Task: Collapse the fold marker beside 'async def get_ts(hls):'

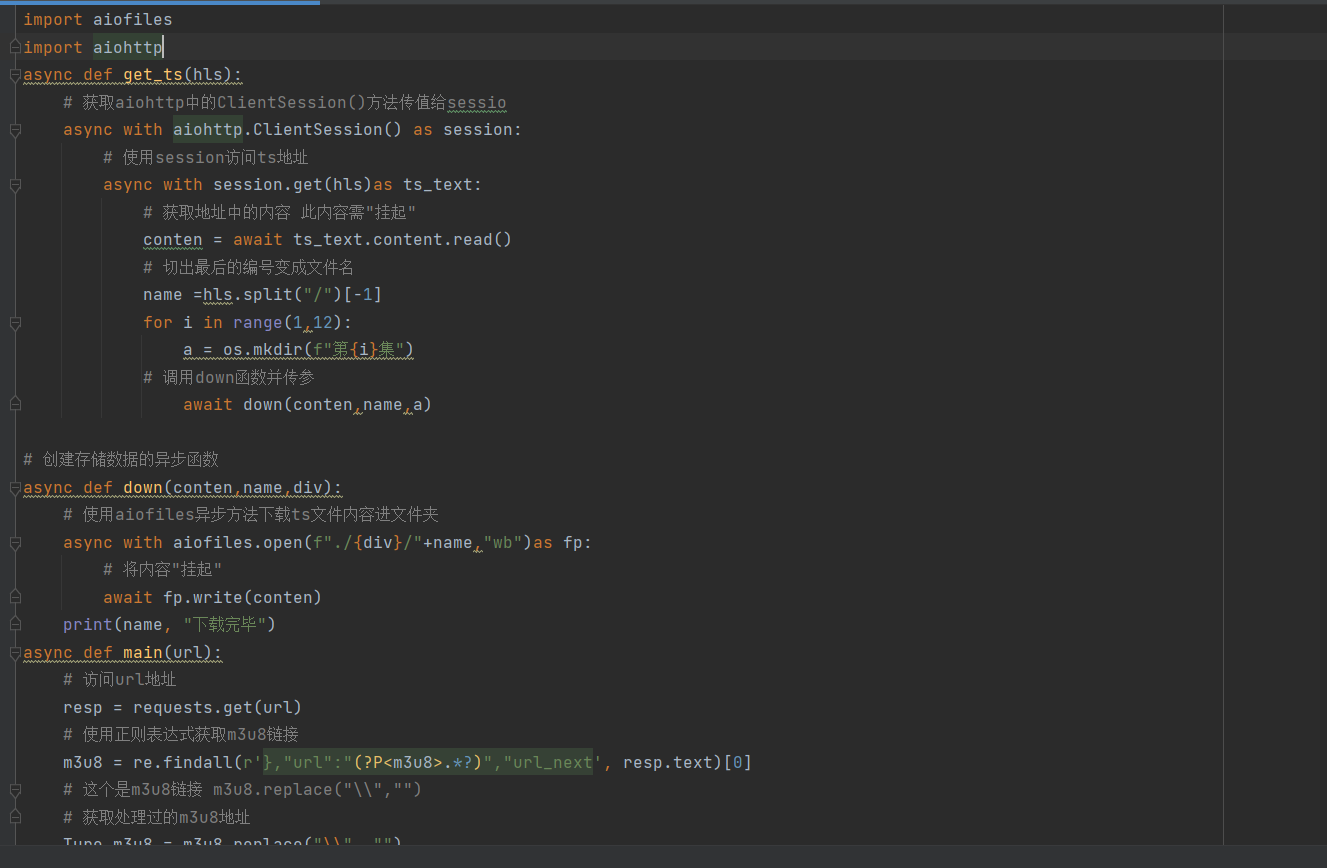Action: [x=14, y=75]
